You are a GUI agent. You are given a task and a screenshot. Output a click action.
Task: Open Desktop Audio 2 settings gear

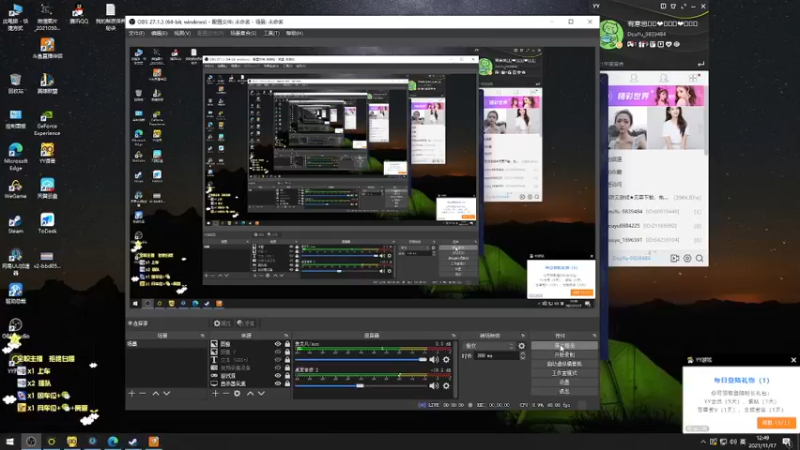(x=446, y=386)
